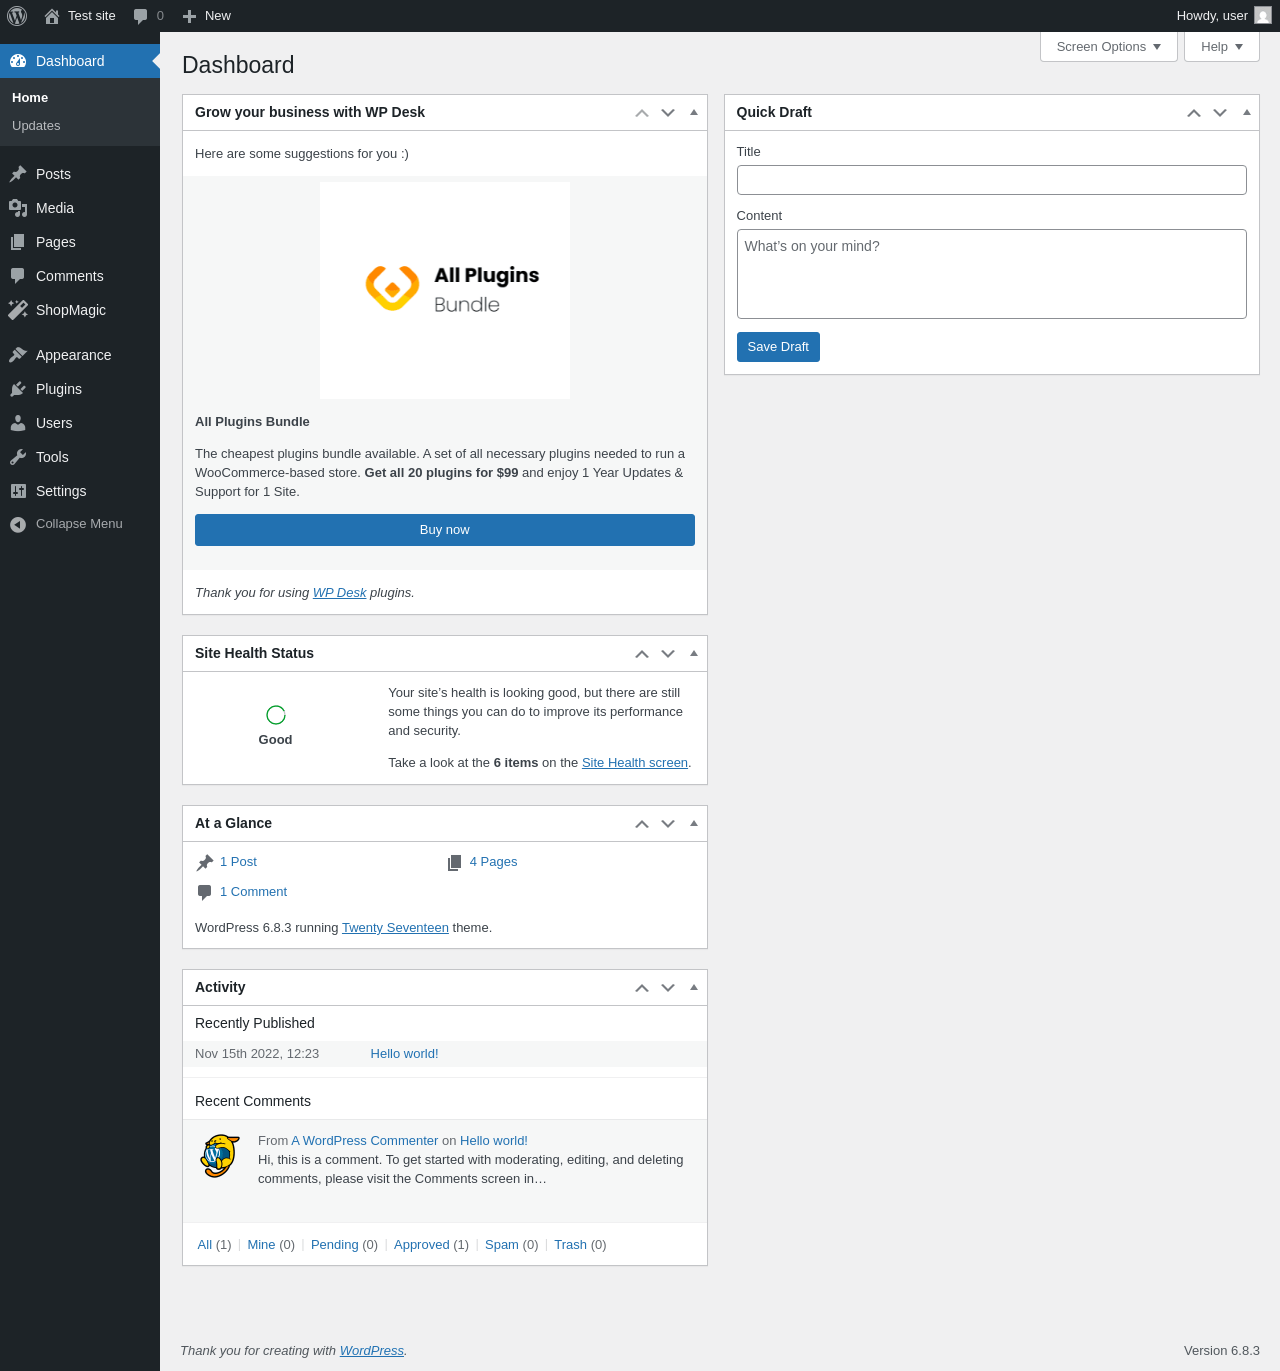Go to the Home submenu item
The image size is (1280, 1371).
coord(30,98)
